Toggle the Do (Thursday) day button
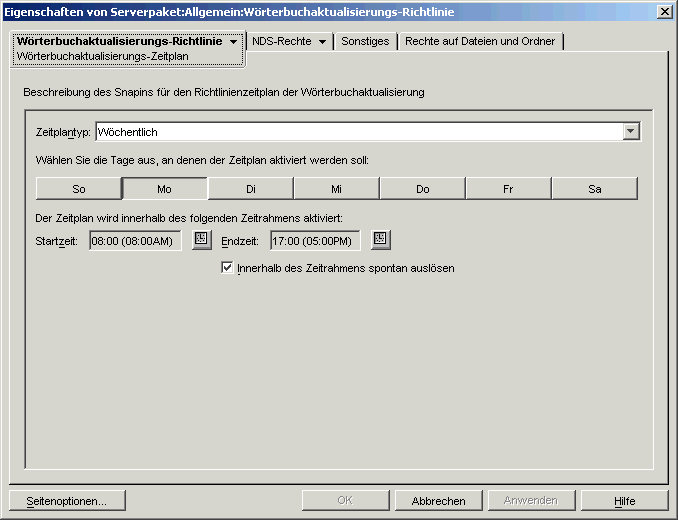Image resolution: width=678 pixels, height=520 pixels. pyautogui.click(x=422, y=189)
